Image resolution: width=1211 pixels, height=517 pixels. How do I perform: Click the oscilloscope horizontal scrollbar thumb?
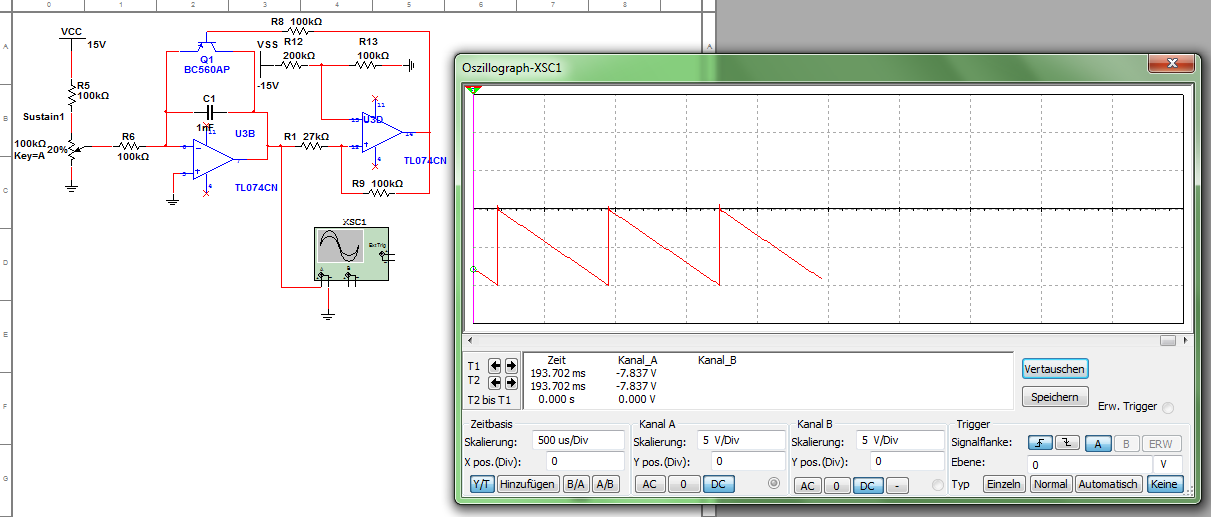click(1167, 340)
